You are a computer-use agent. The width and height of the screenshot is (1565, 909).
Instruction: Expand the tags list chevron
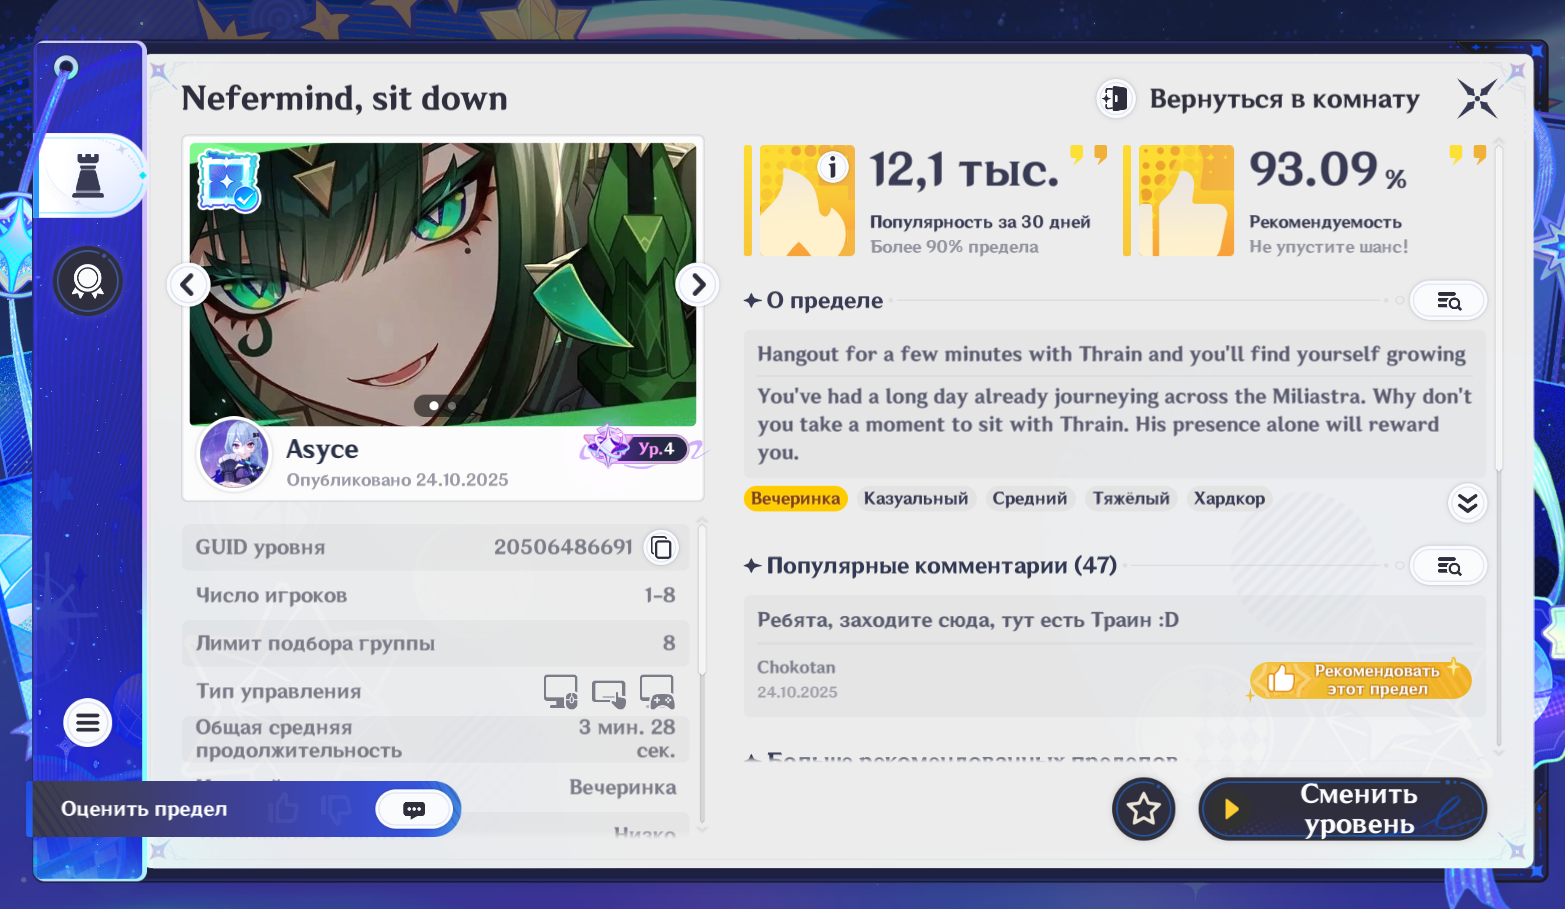1467,502
